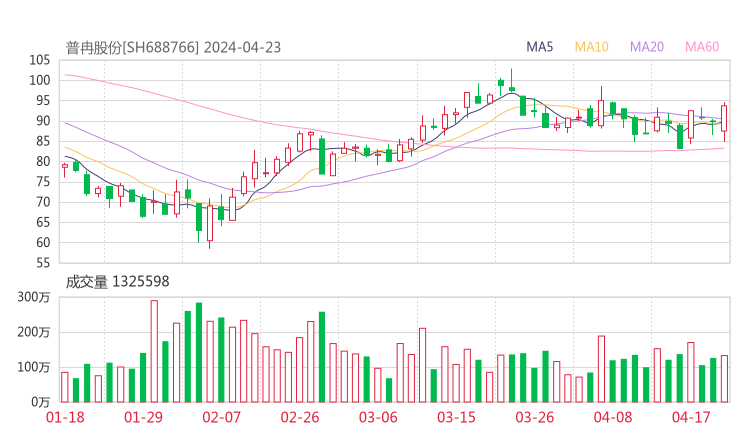Screen dimensions: 740x440
Task: Click the 85 price axis label
Action: [x=43, y=141]
